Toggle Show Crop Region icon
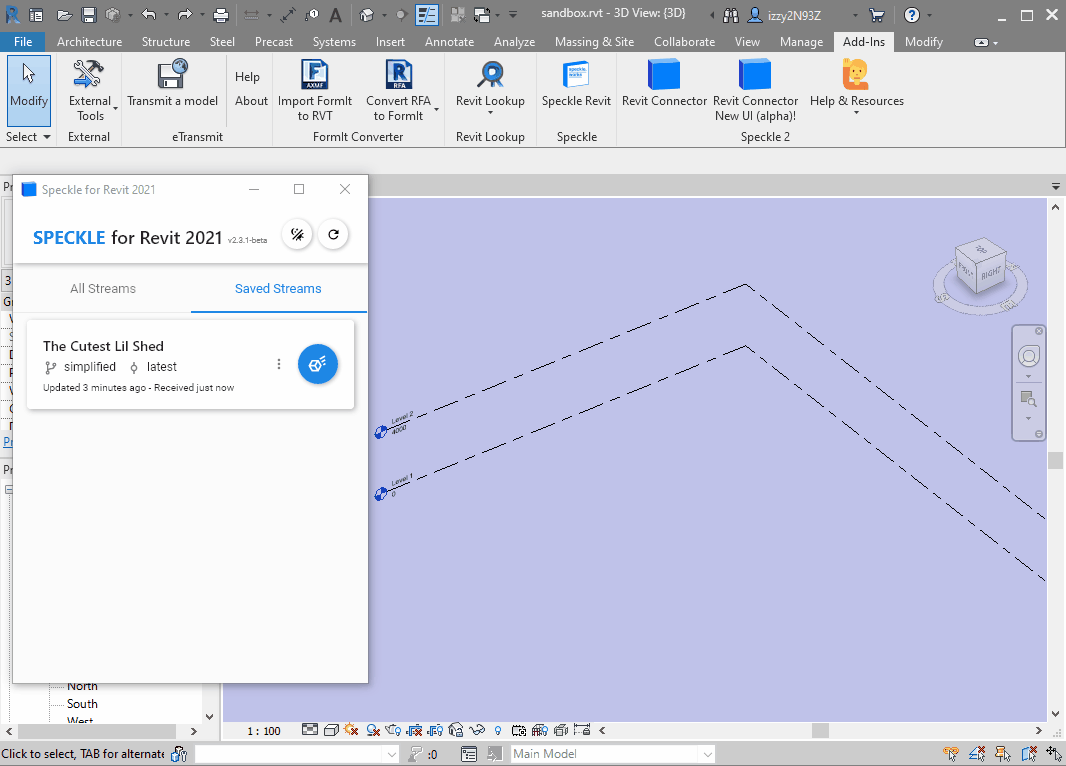 click(x=435, y=730)
